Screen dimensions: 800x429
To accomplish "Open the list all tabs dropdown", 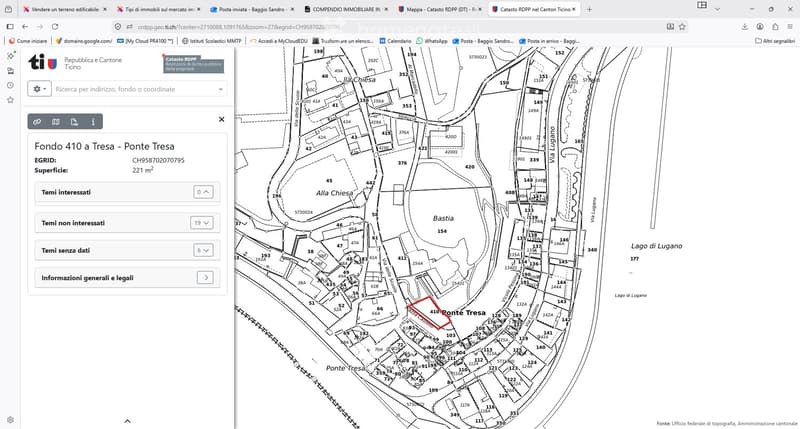I will click(x=717, y=9).
